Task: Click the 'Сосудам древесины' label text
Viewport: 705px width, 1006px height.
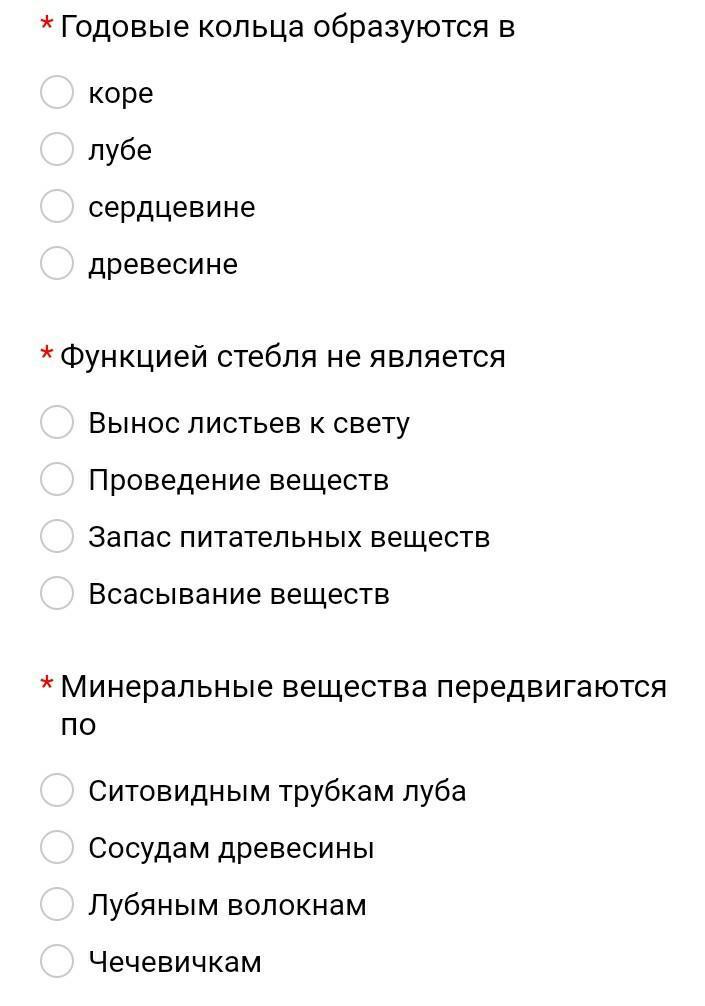Action: [x=231, y=848]
